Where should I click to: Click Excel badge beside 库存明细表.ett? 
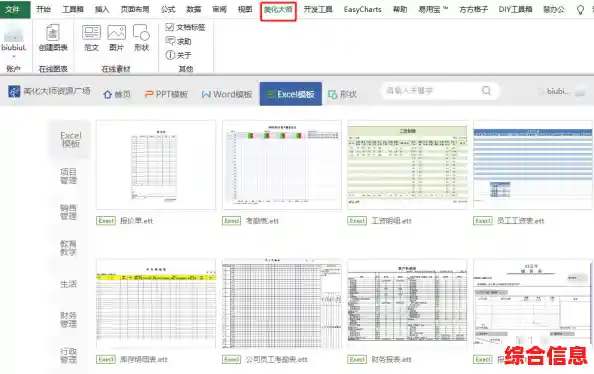[x=106, y=359]
